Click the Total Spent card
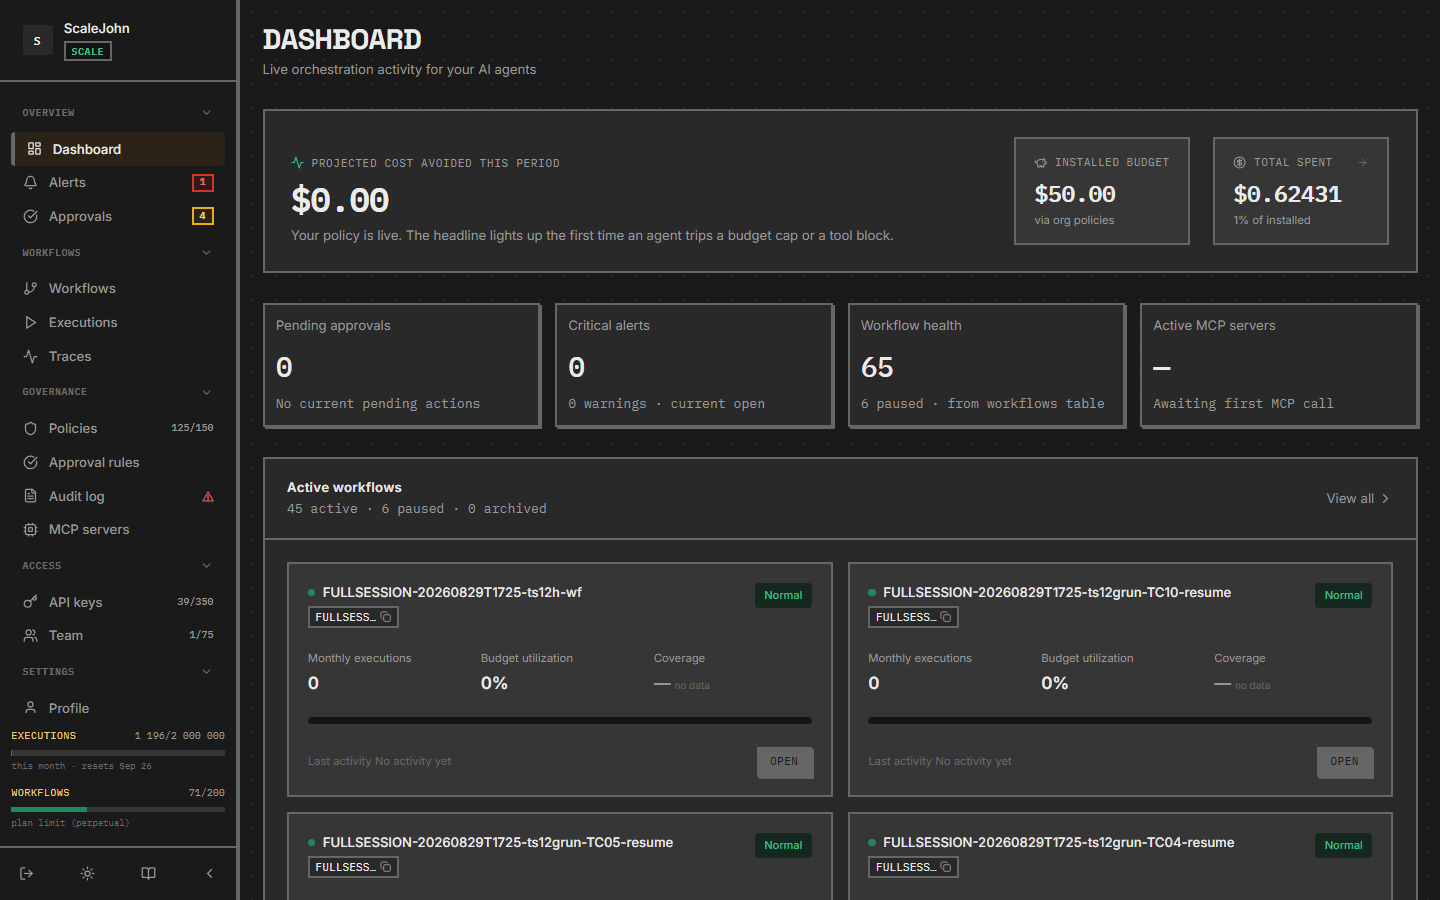 coord(1300,191)
